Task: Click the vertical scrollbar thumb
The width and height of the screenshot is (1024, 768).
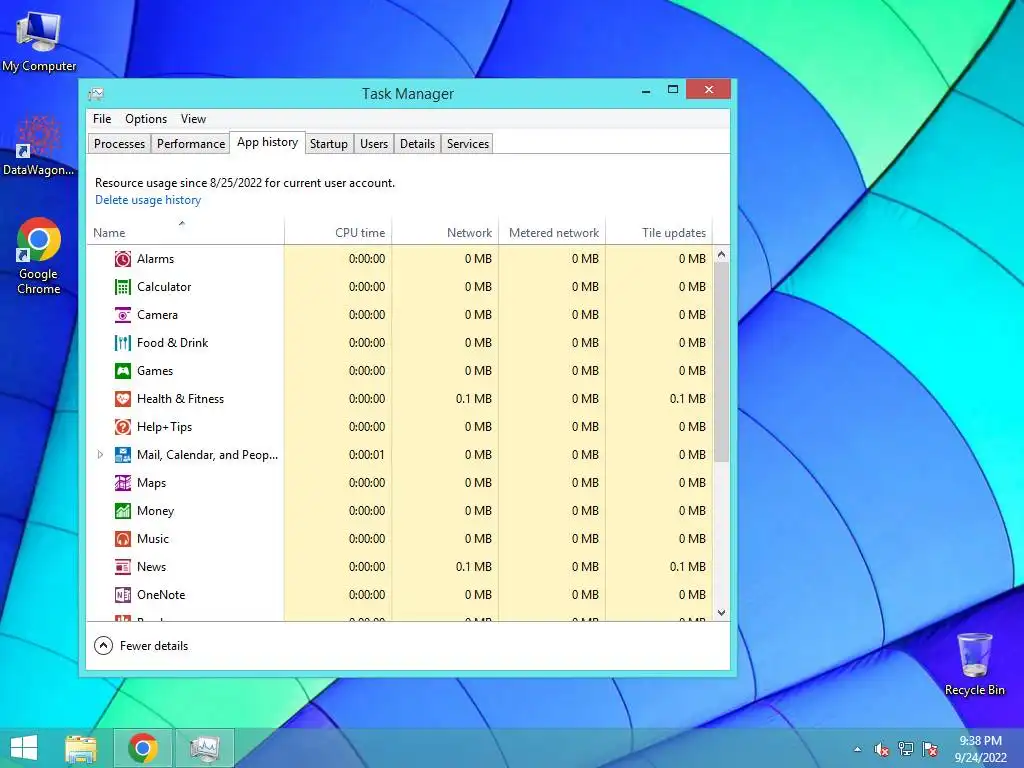Action: point(722,362)
